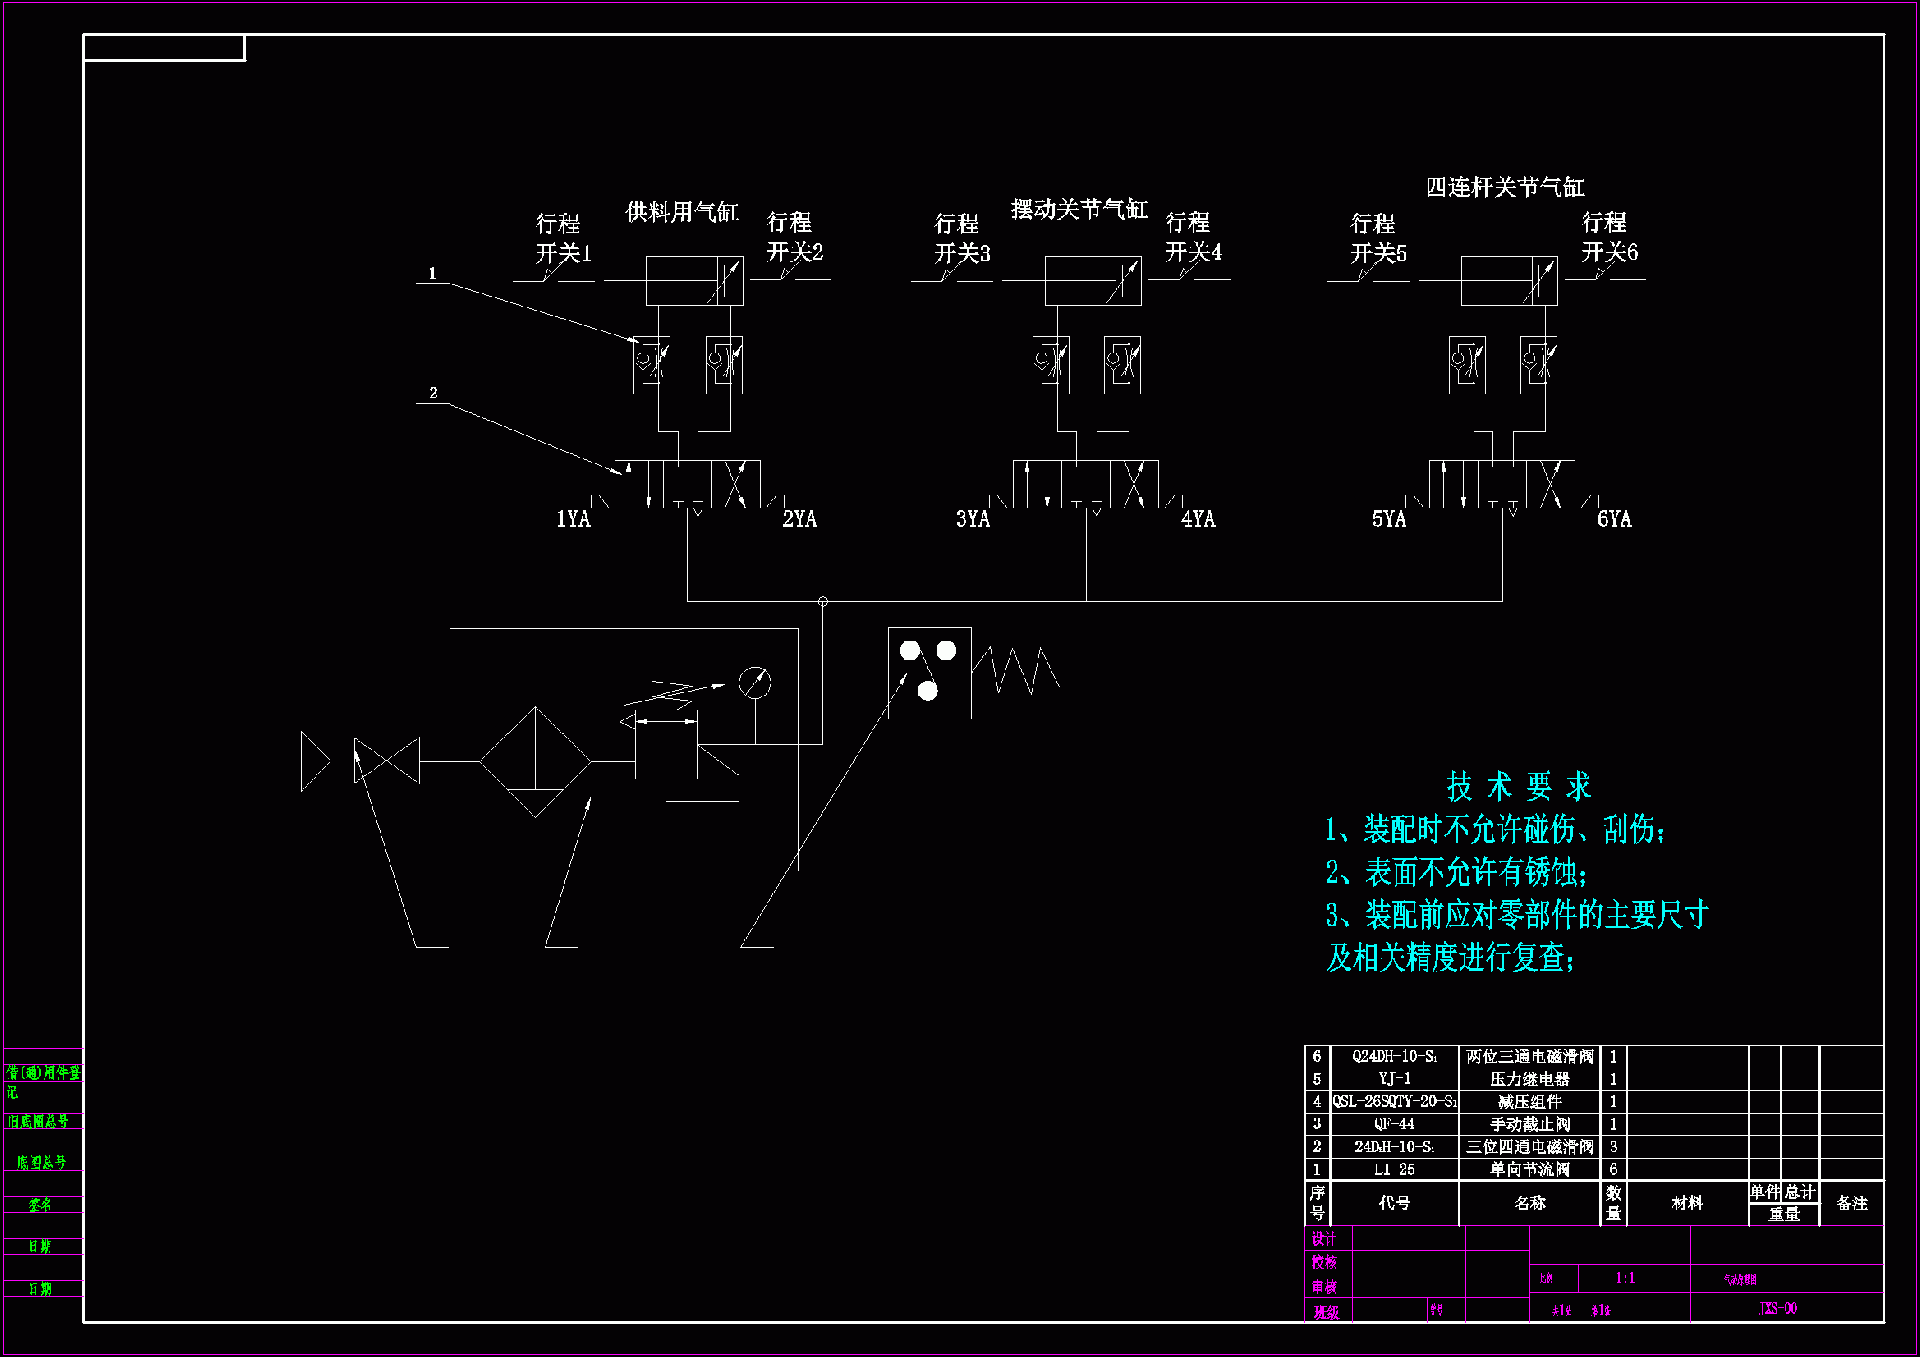
Task: Click the 供料用气缸 cylinder rectangle
Action: click(694, 281)
